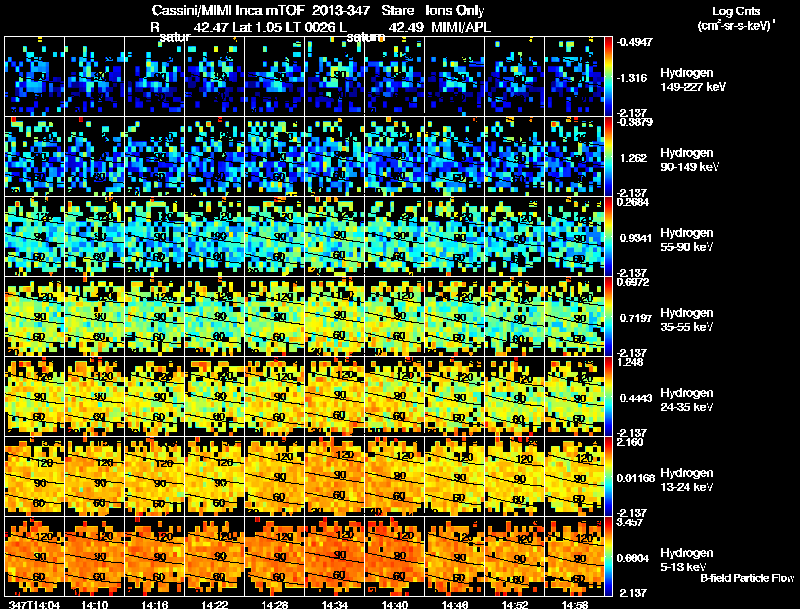The width and height of the screenshot is (800, 609).
Task: Select the 55-90 keV image at 14:22
Action: click(215, 236)
